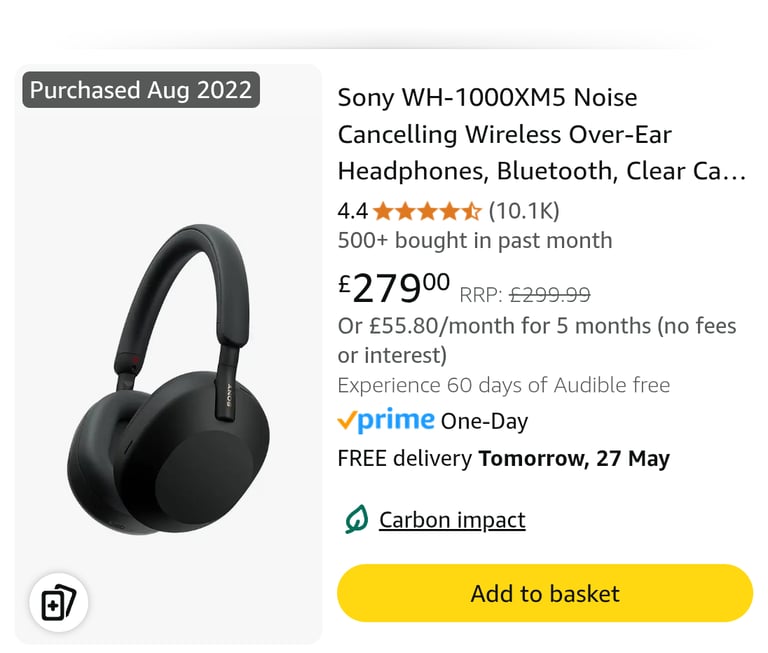768x653 pixels.
Task: Click the green leaf carbon icon
Action: [356, 519]
